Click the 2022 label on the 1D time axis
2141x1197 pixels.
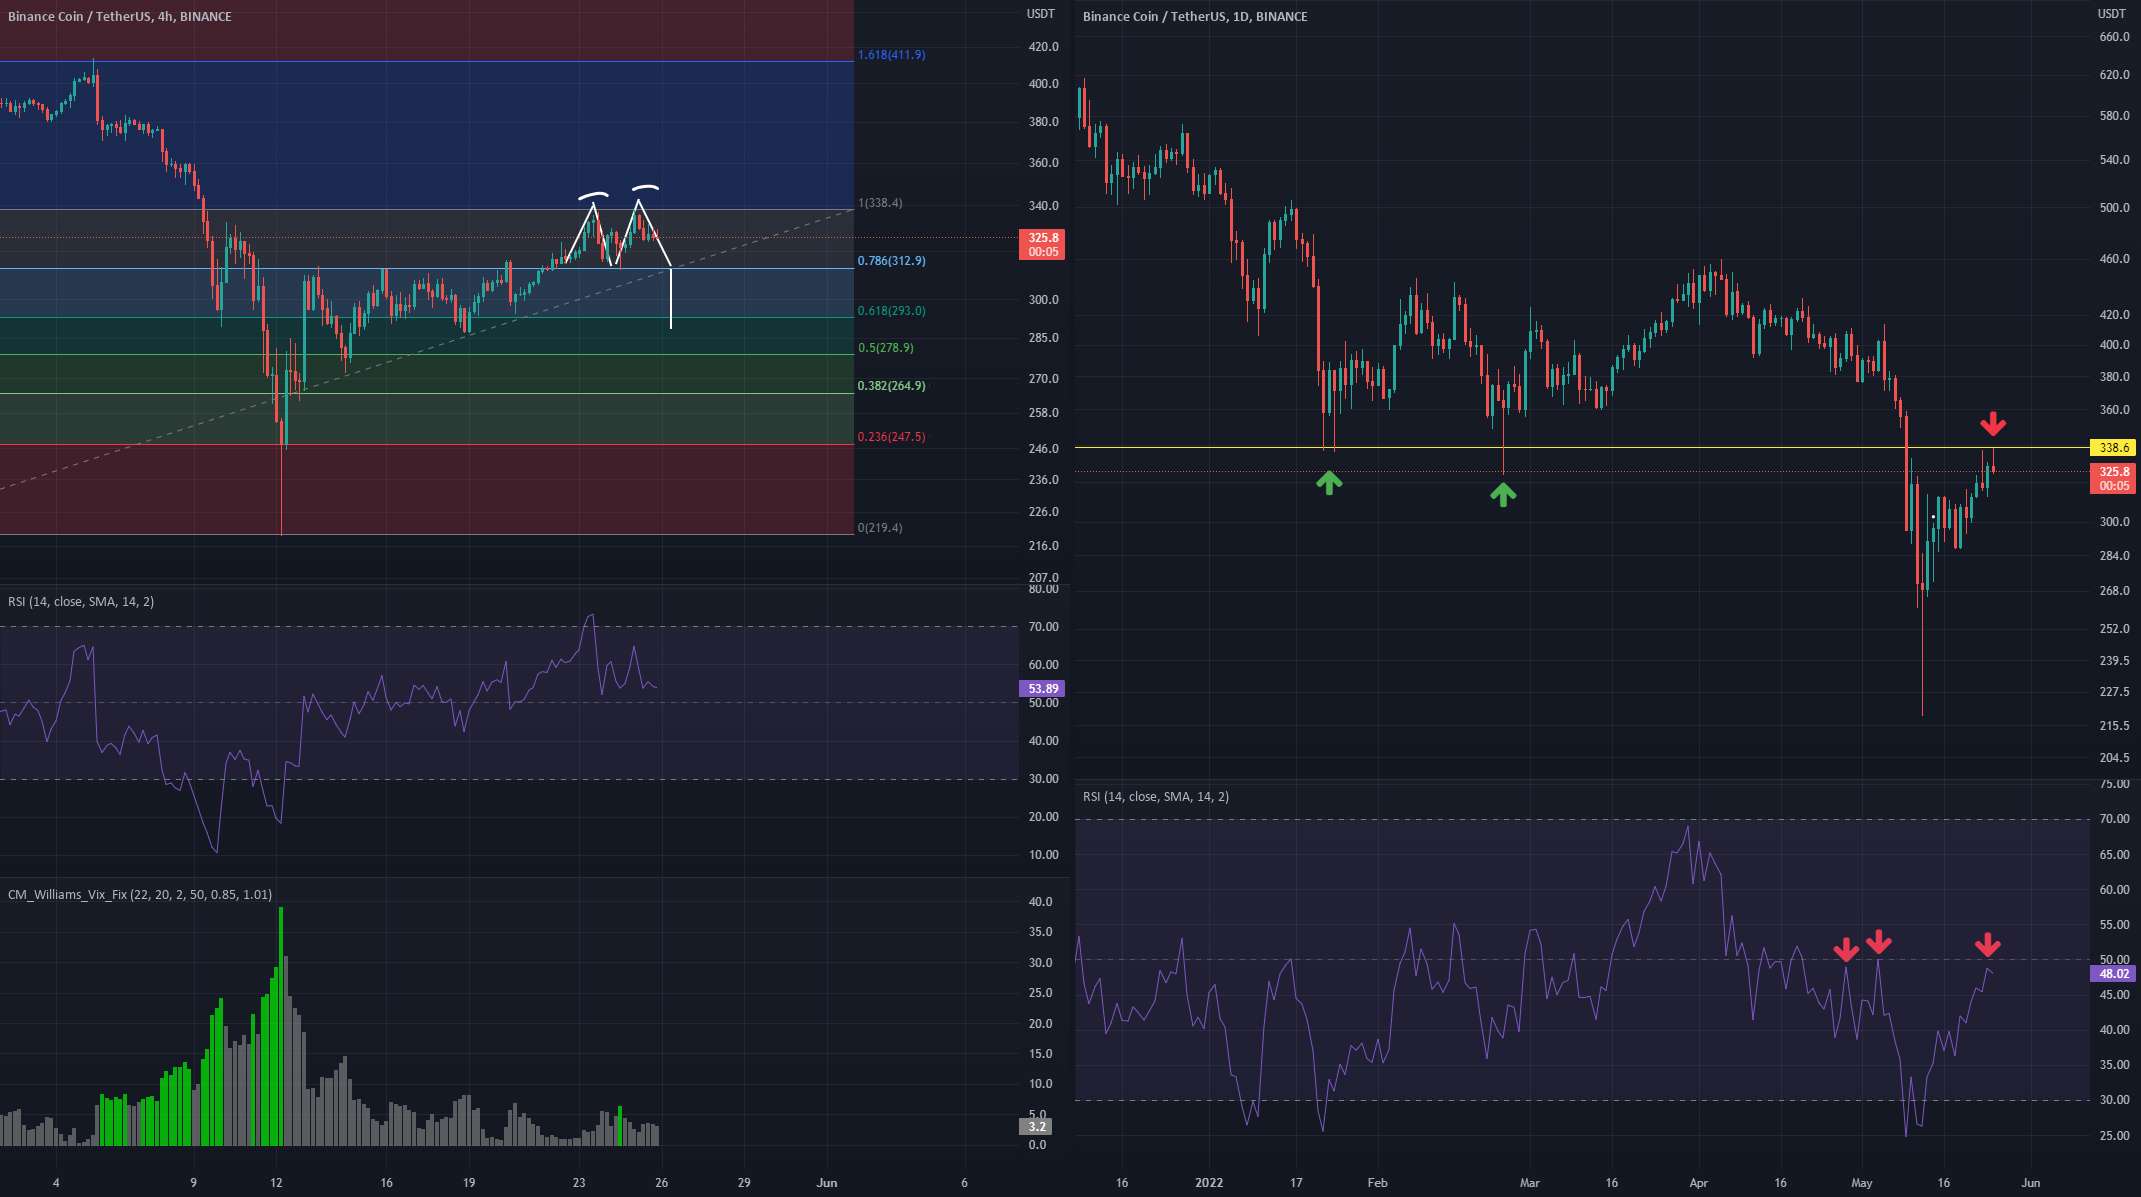tap(1209, 1183)
